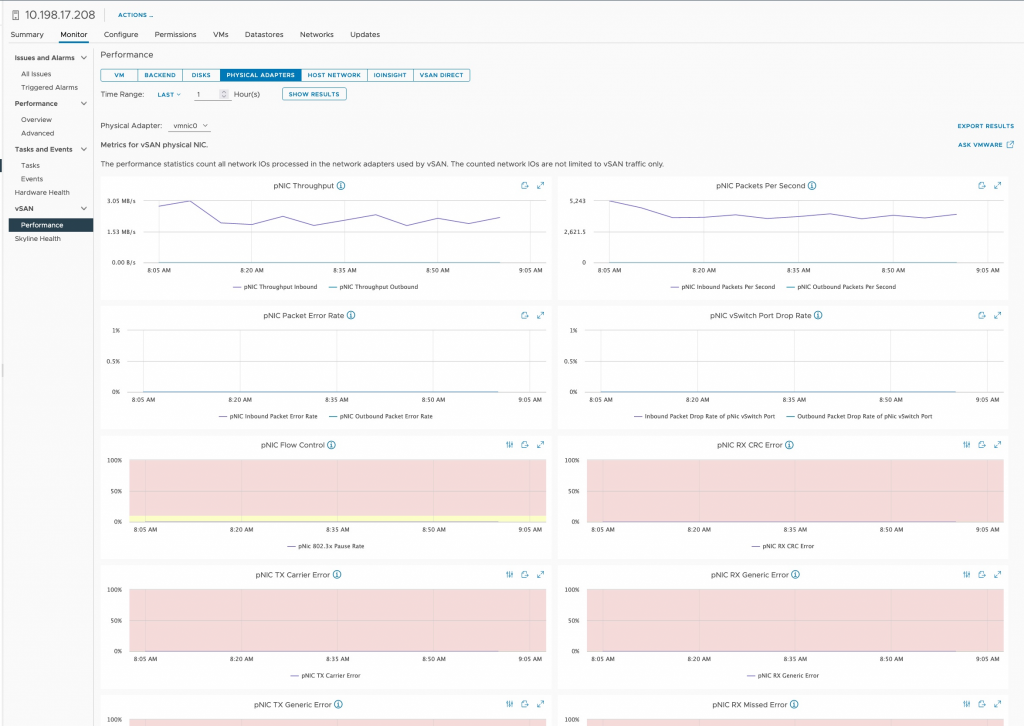Click the info icon beside pNIC TX Carrier Error
The image size is (1024, 726).
tap(337, 575)
